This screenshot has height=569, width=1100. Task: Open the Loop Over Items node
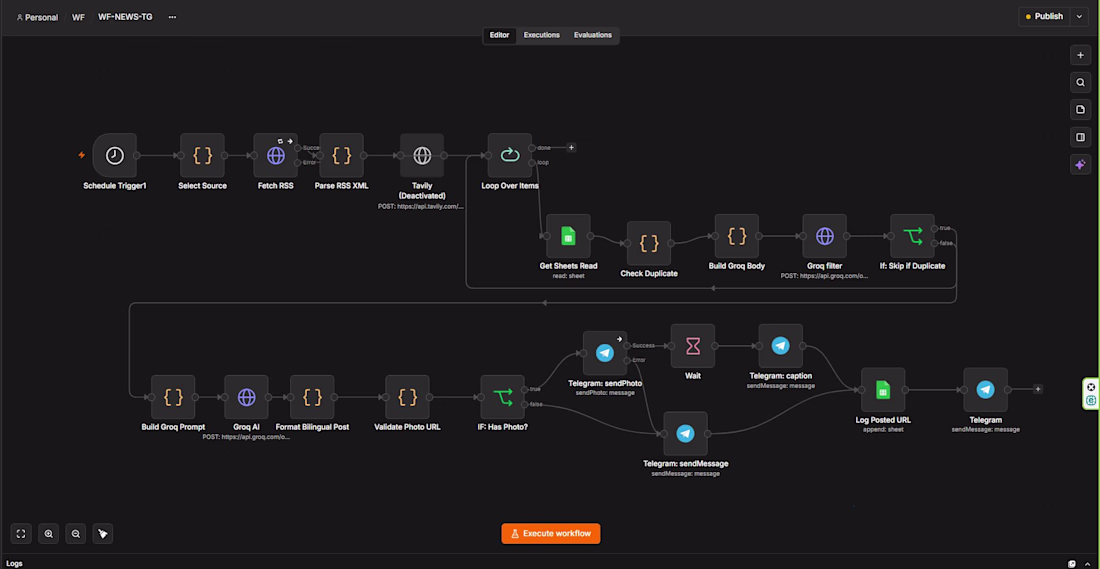coord(509,155)
